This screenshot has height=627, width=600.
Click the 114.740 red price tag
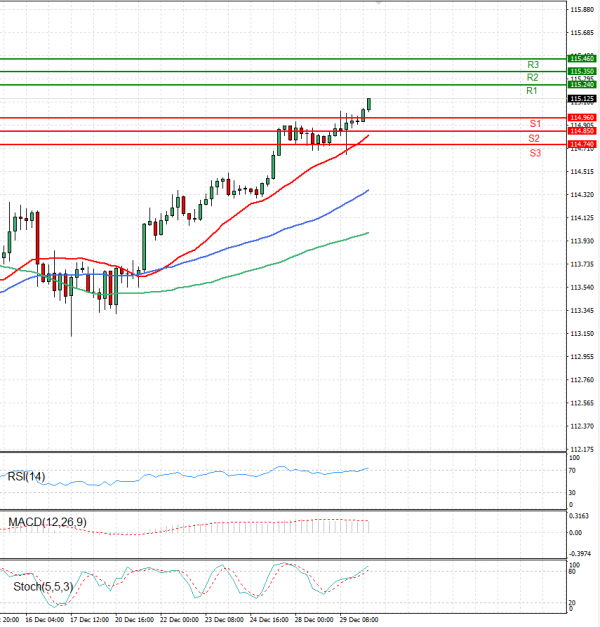point(582,144)
